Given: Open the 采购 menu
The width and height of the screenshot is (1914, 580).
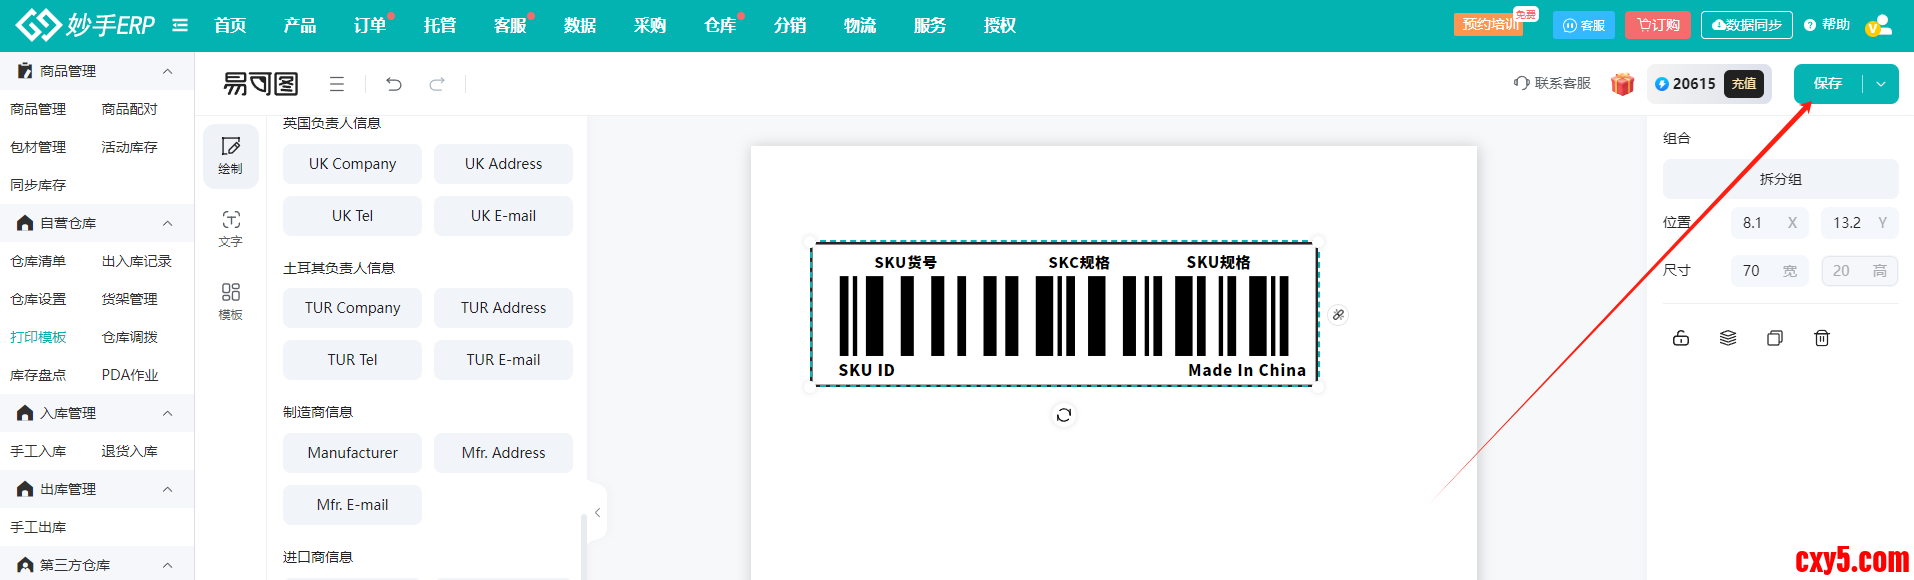Looking at the screenshot, I should click(x=650, y=25).
